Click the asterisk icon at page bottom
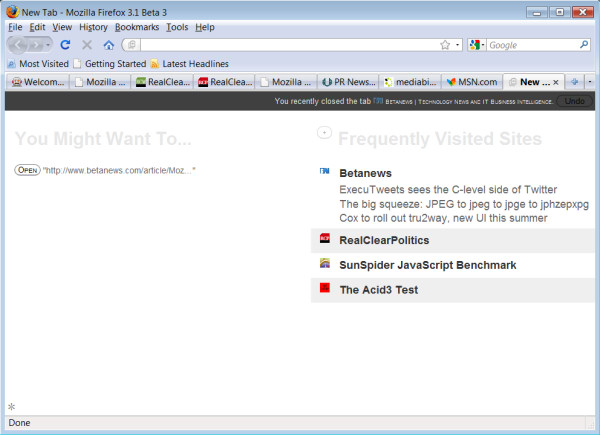 [11, 407]
